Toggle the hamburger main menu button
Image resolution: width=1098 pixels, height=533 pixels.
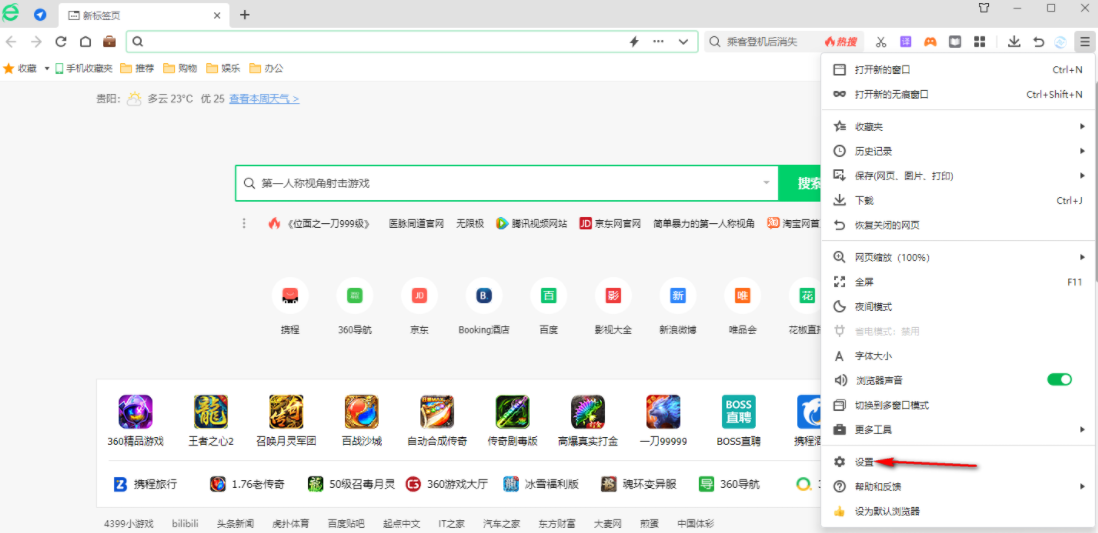[x=1084, y=42]
